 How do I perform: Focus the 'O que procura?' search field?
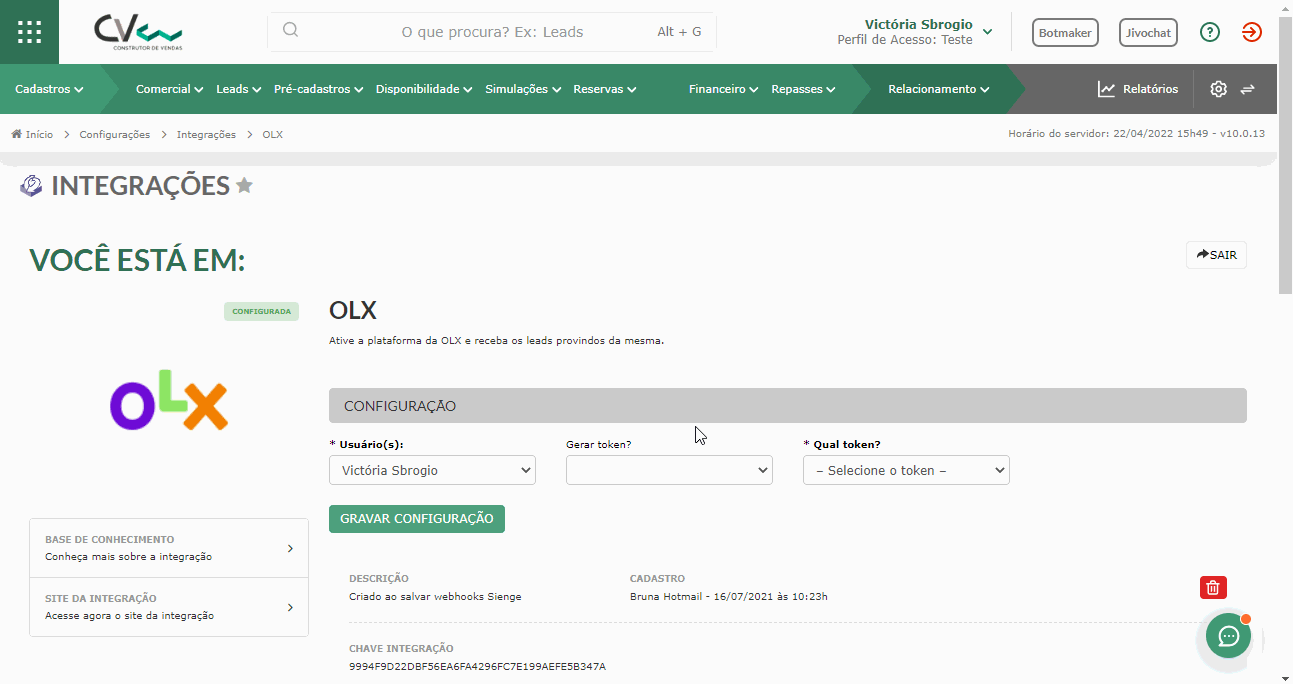tap(492, 31)
